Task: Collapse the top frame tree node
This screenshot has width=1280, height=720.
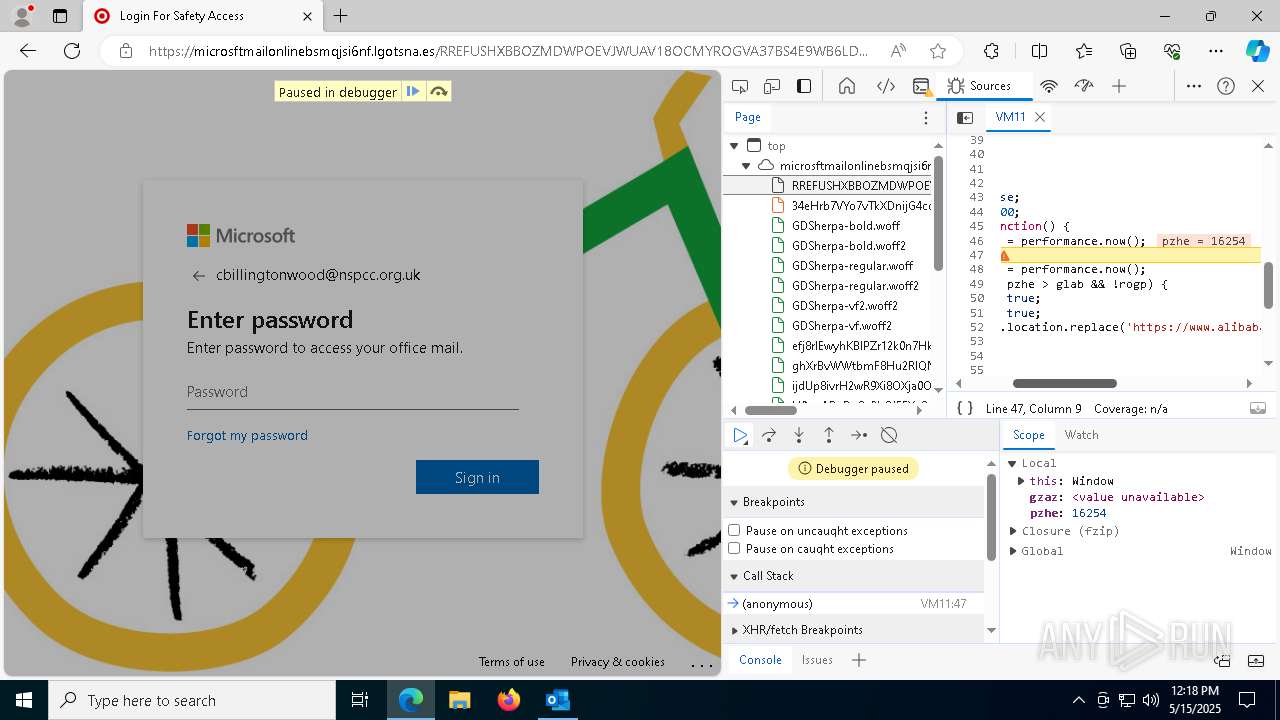Action: pyautogui.click(x=735, y=146)
